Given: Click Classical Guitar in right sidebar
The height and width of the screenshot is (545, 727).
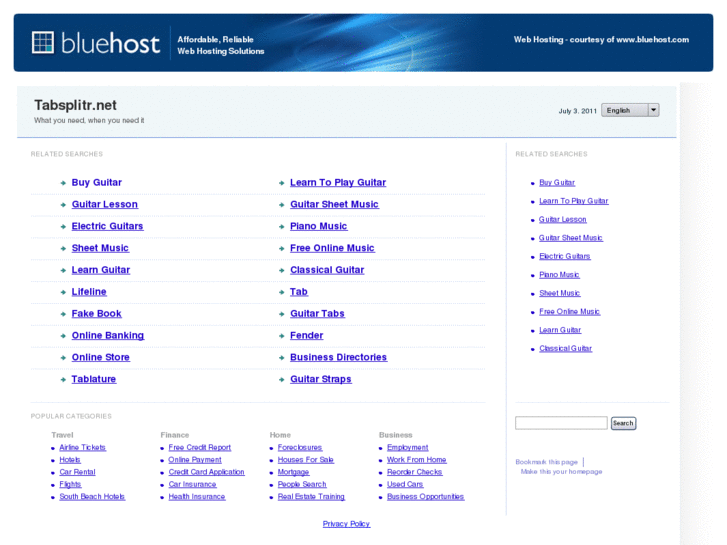Looking at the screenshot, I should 566,348.
